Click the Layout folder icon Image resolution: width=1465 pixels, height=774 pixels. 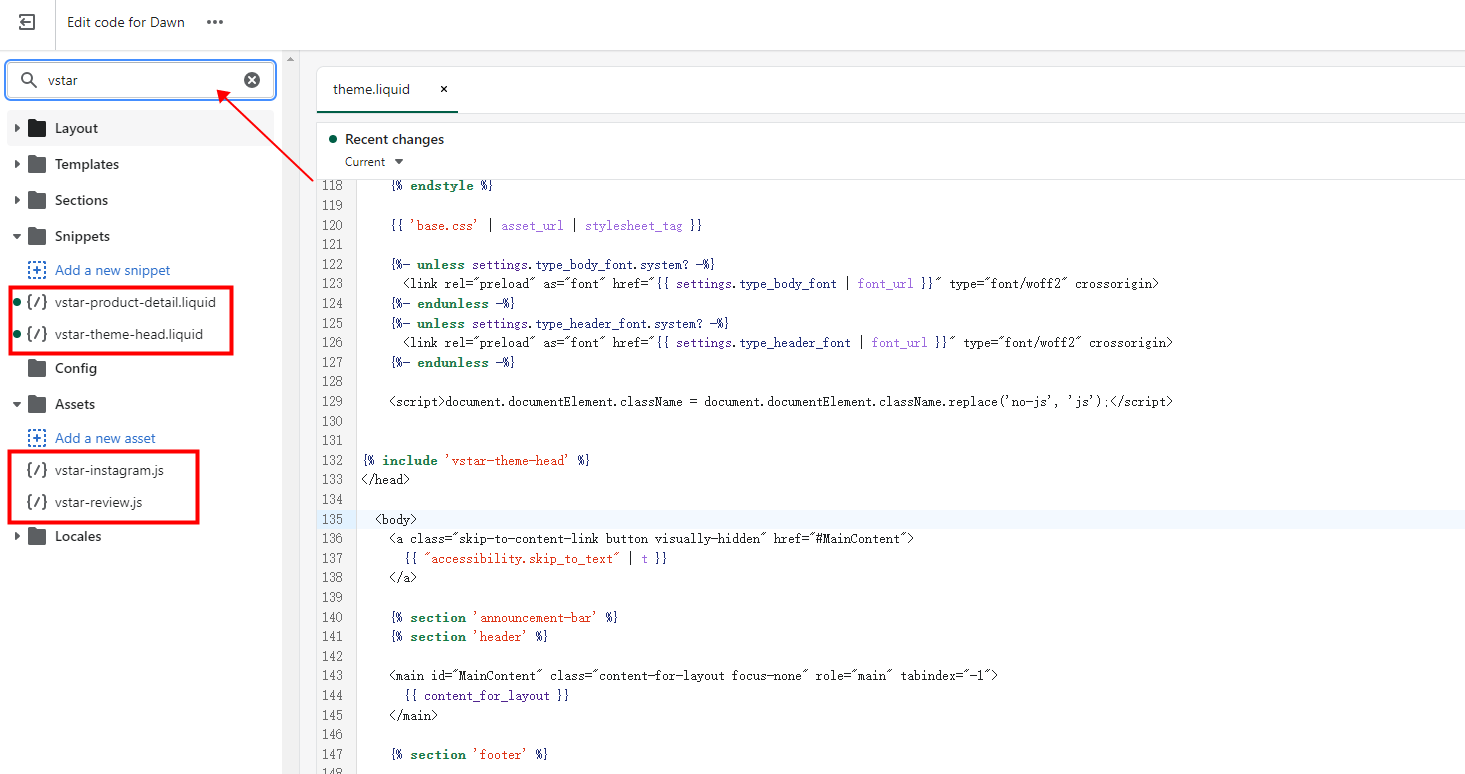coord(37,128)
